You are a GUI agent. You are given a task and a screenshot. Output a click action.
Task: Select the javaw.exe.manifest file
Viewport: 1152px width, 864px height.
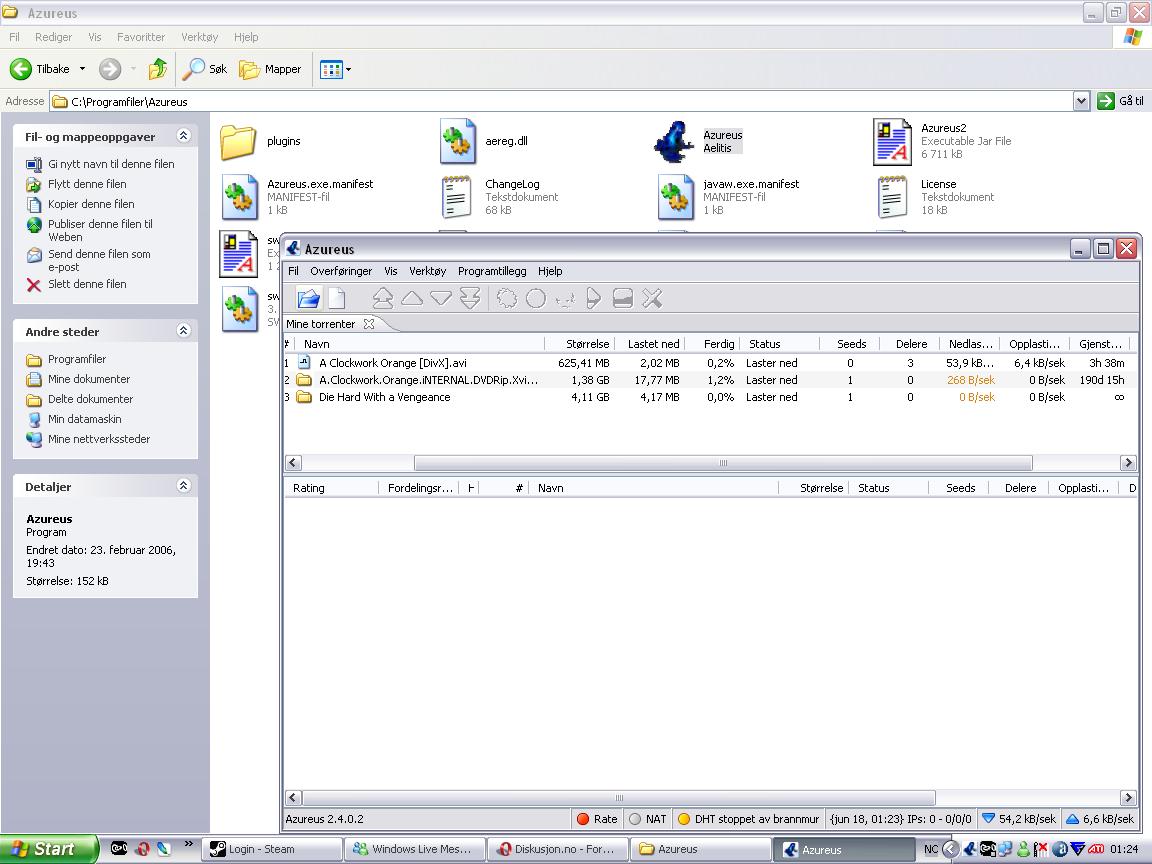[x=729, y=197]
